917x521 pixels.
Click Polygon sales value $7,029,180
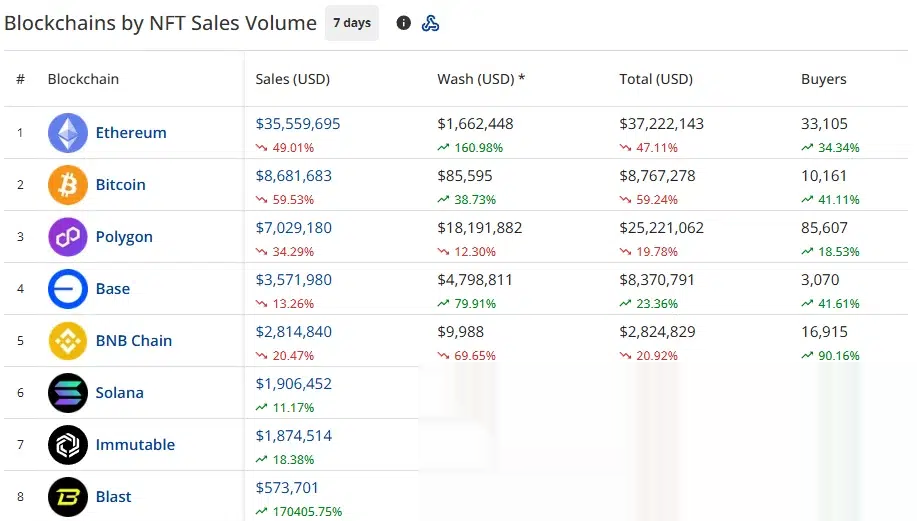tap(294, 228)
